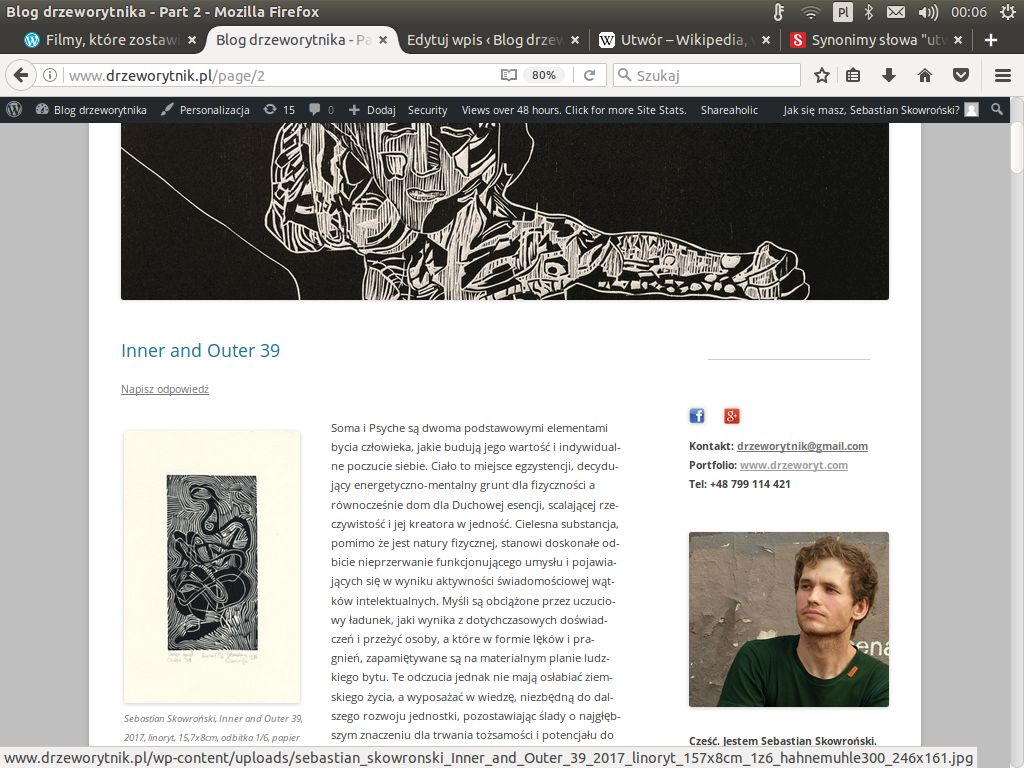Switch to the Utwór – Wikipedia tab
Image resolution: width=1024 pixels, height=768 pixels.
pos(682,40)
